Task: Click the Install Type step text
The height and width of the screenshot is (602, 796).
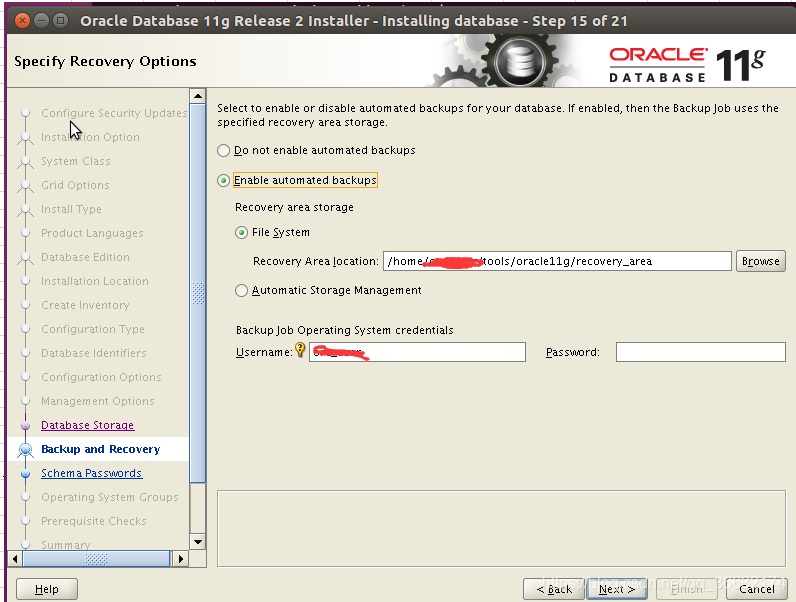Action: (71, 209)
